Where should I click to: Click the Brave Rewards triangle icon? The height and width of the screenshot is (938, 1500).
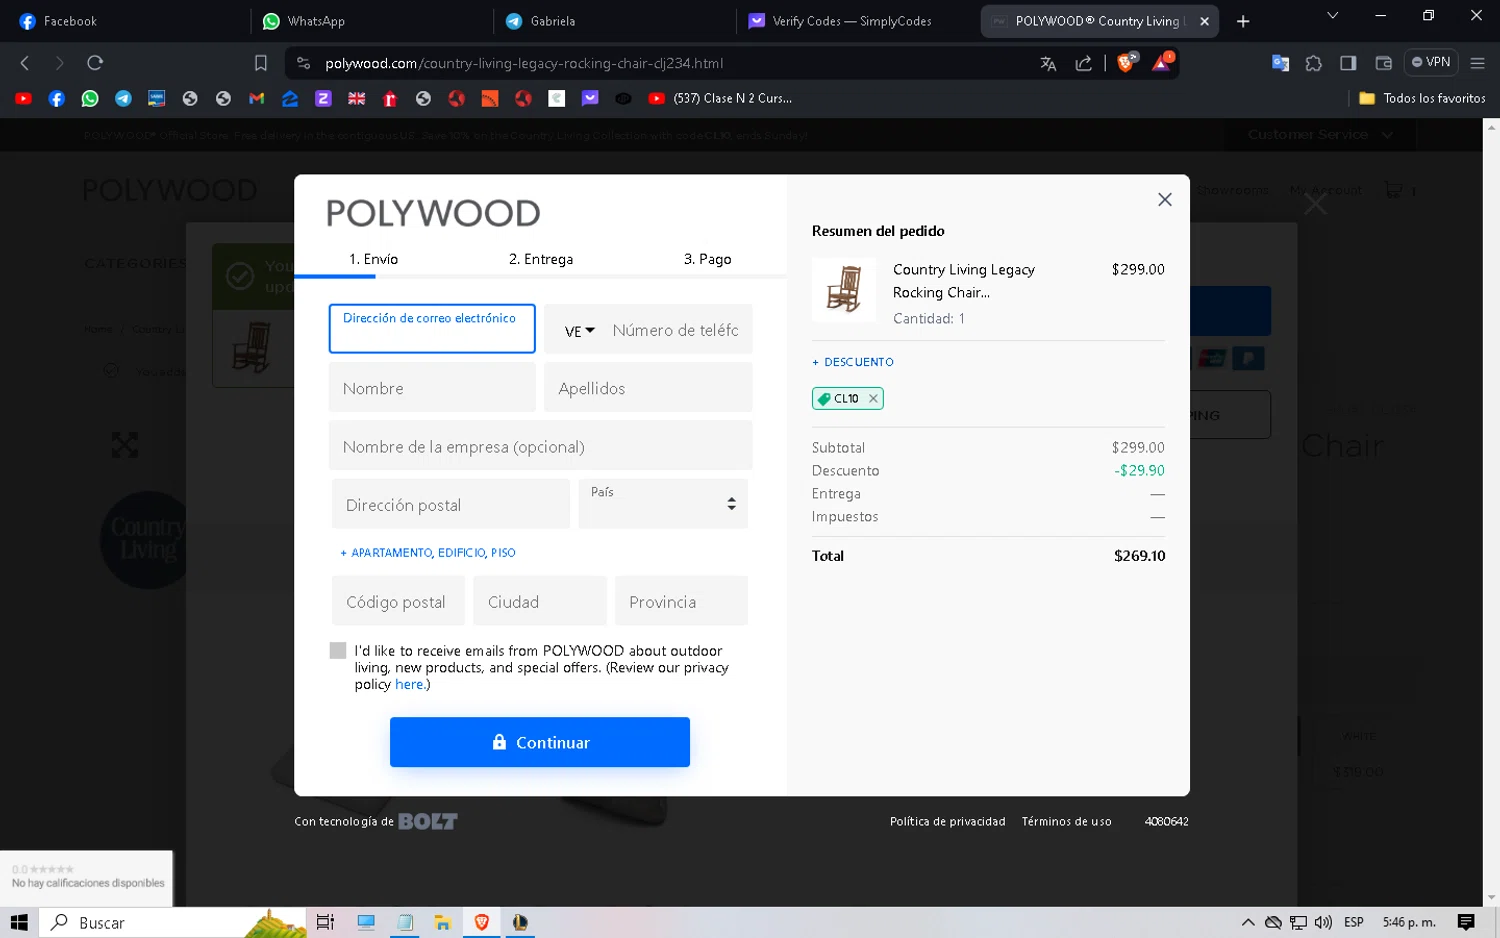pyautogui.click(x=1162, y=63)
